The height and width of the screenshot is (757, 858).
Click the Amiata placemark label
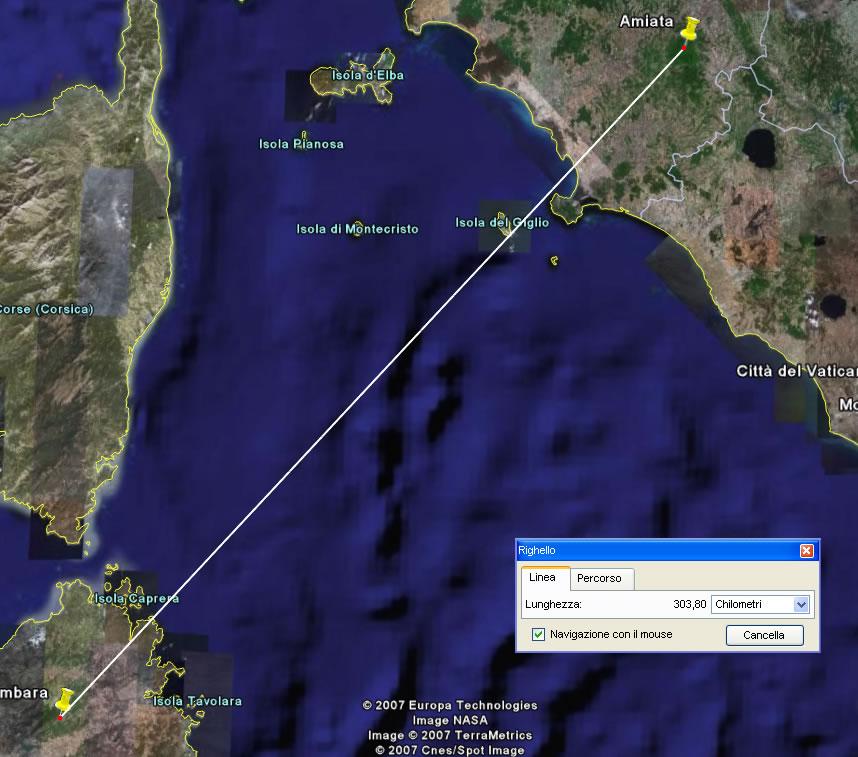[x=646, y=21]
